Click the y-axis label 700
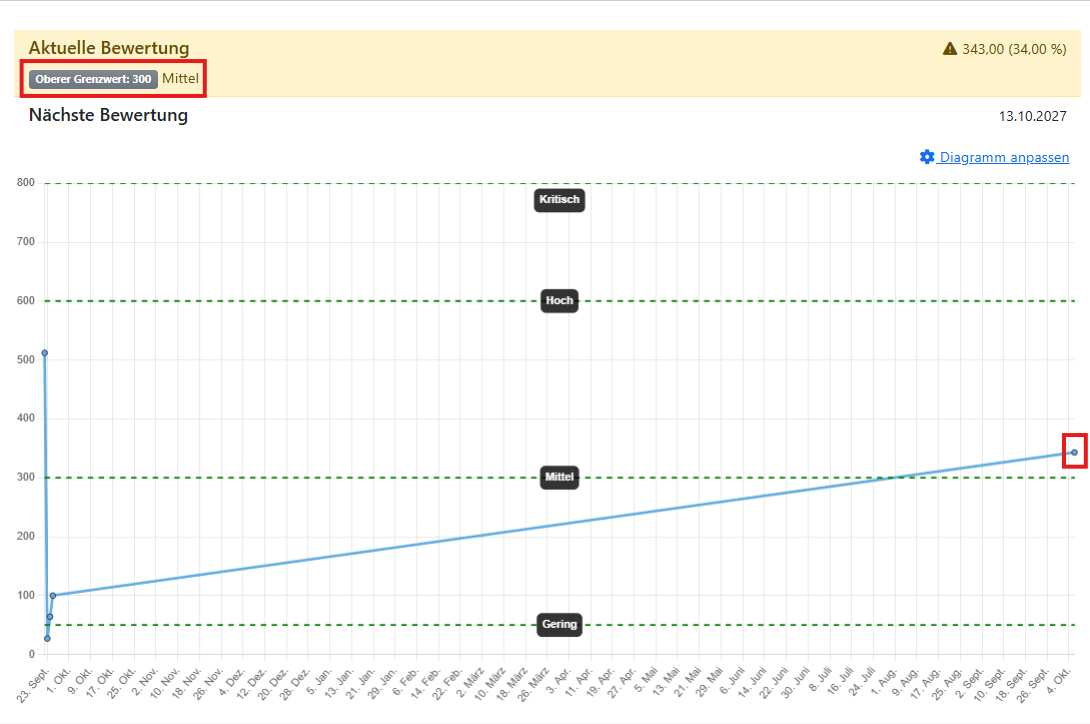Viewport: 1090px width, 724px height. [x=26, y=242]
